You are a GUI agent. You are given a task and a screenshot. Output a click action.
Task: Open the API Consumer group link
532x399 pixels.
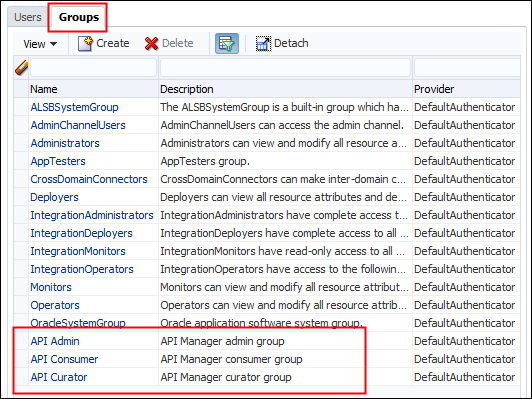point(64,359)
